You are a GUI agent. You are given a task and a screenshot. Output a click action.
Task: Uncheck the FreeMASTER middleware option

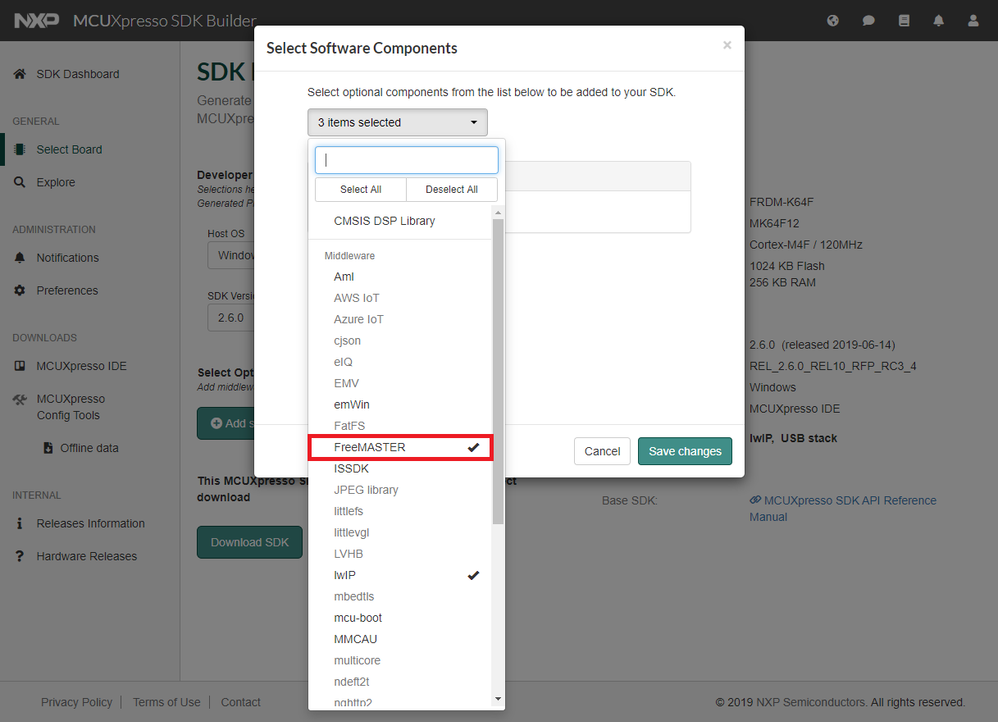(400, 447)
